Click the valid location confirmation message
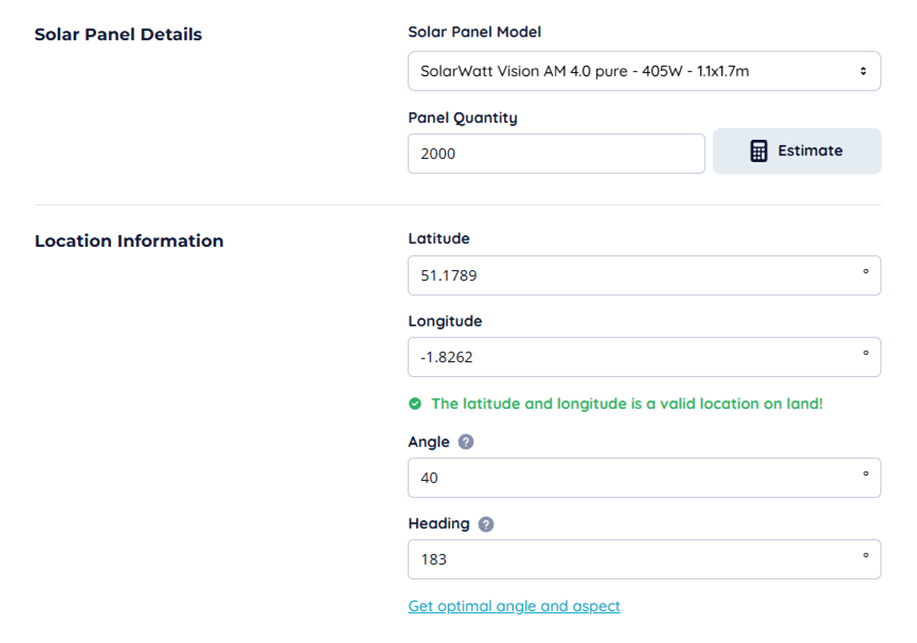The image size is (917, 643). pos(626,404)
